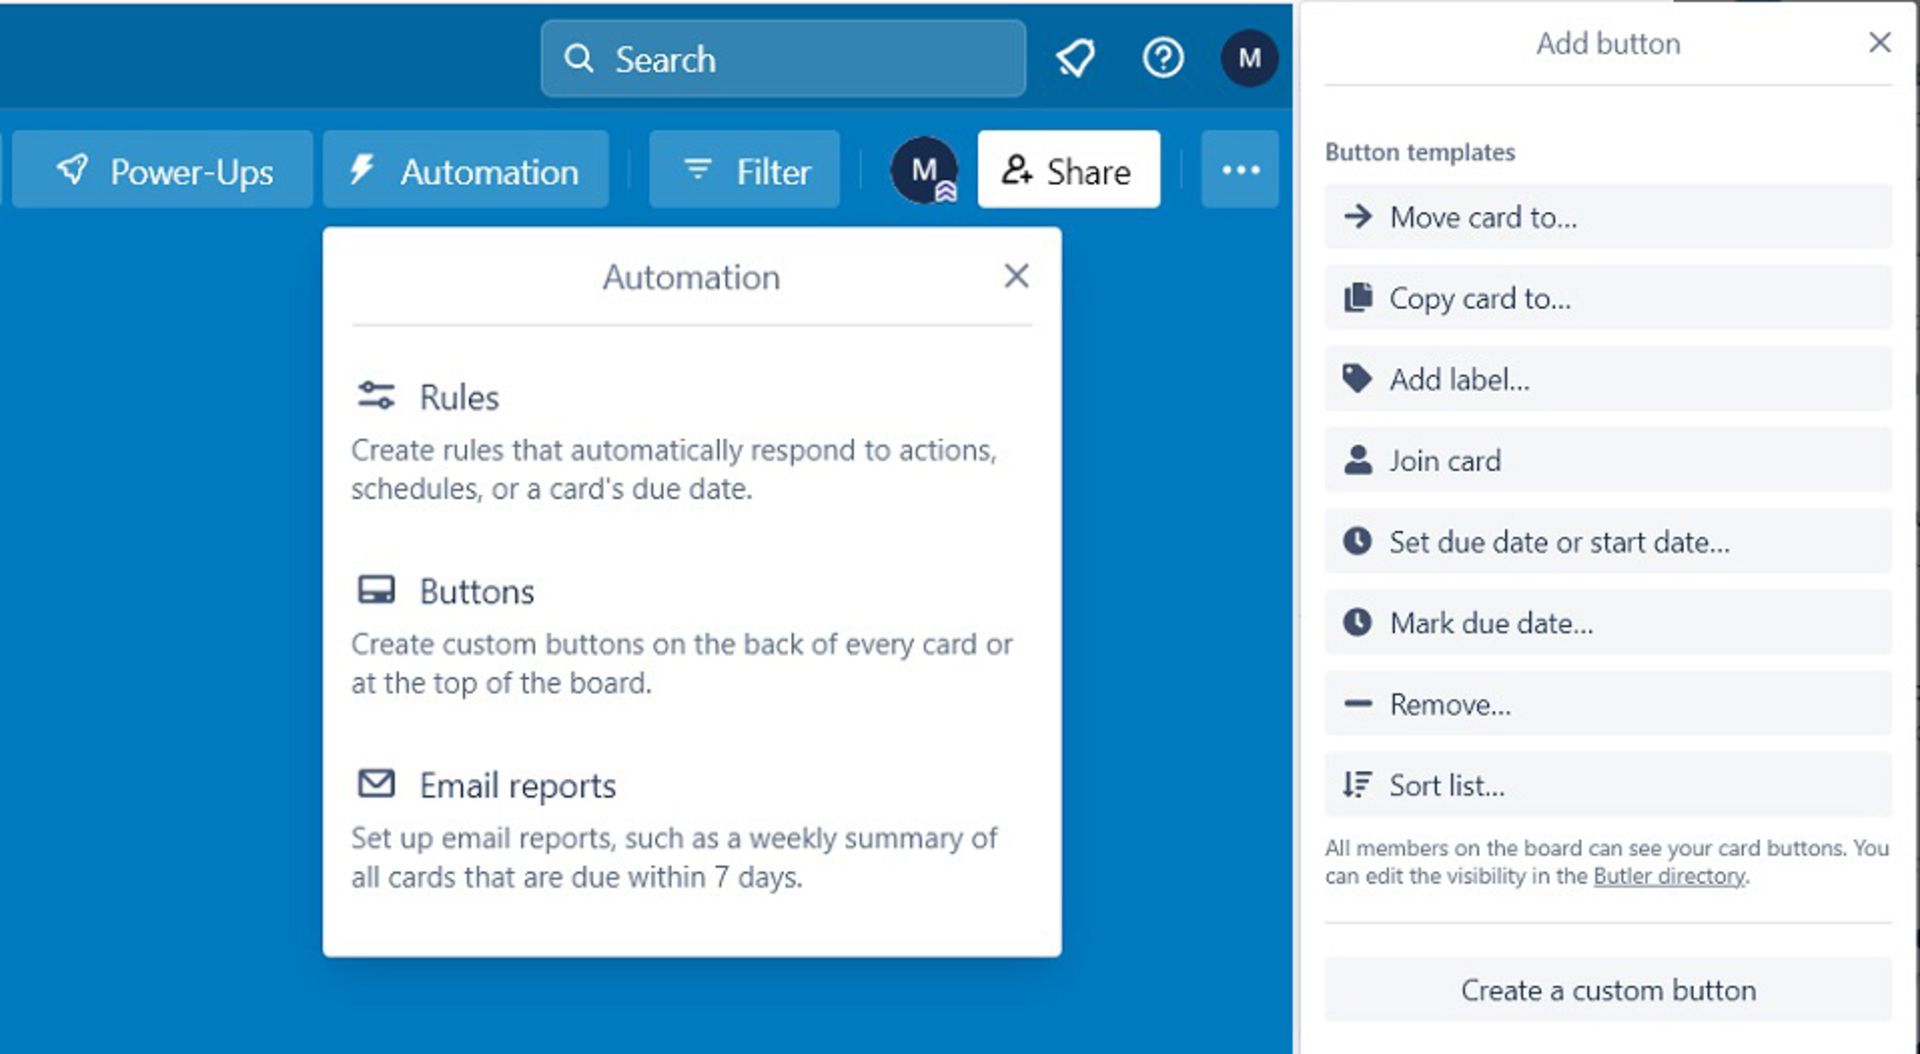Open the account avatar in top bar
1920x1054 pixels.
[x=1248, y=59]
